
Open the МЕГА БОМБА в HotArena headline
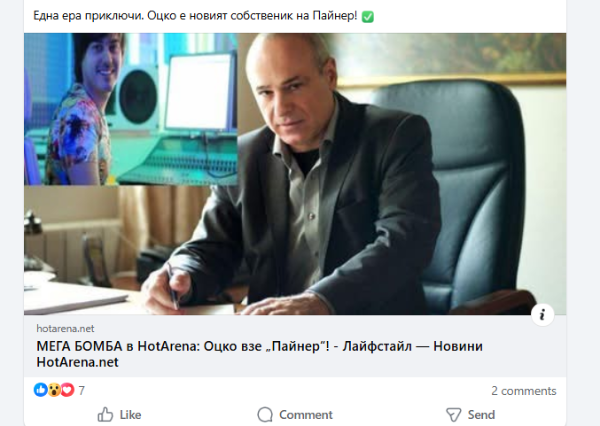[x=259, y=354]
